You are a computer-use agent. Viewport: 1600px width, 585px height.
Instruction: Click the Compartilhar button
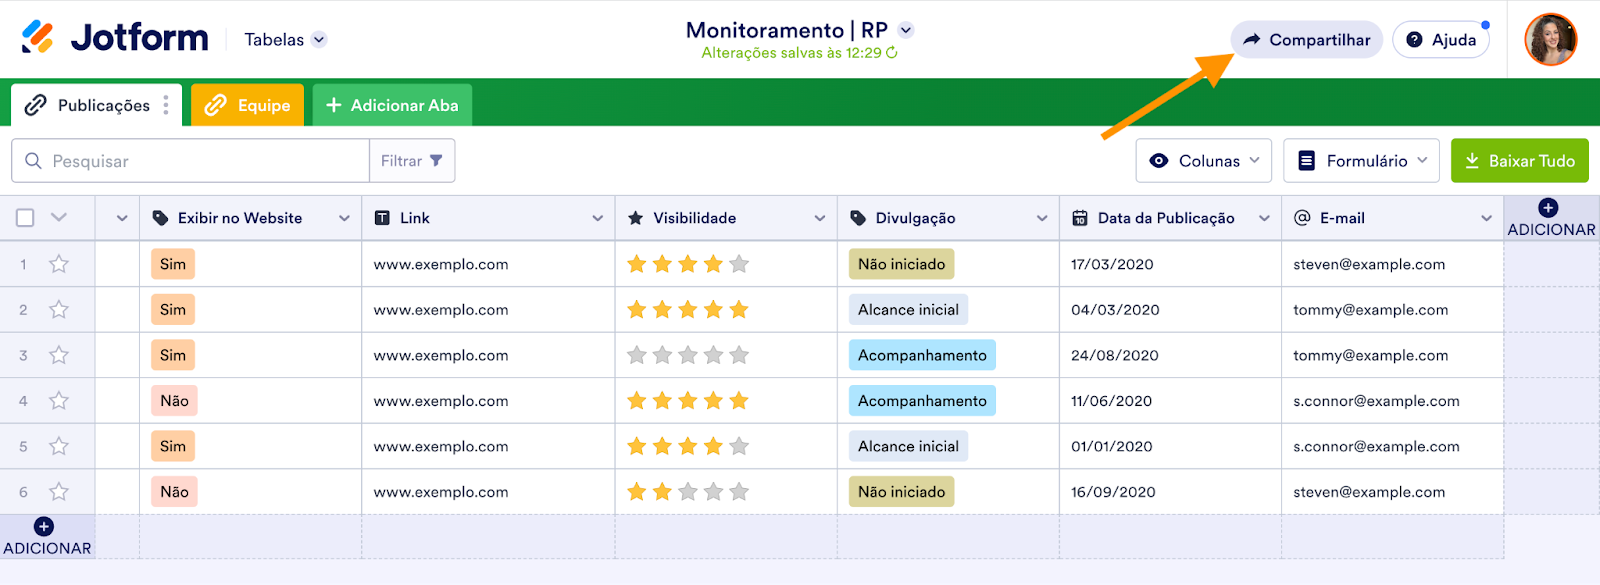click(1306, 40)
